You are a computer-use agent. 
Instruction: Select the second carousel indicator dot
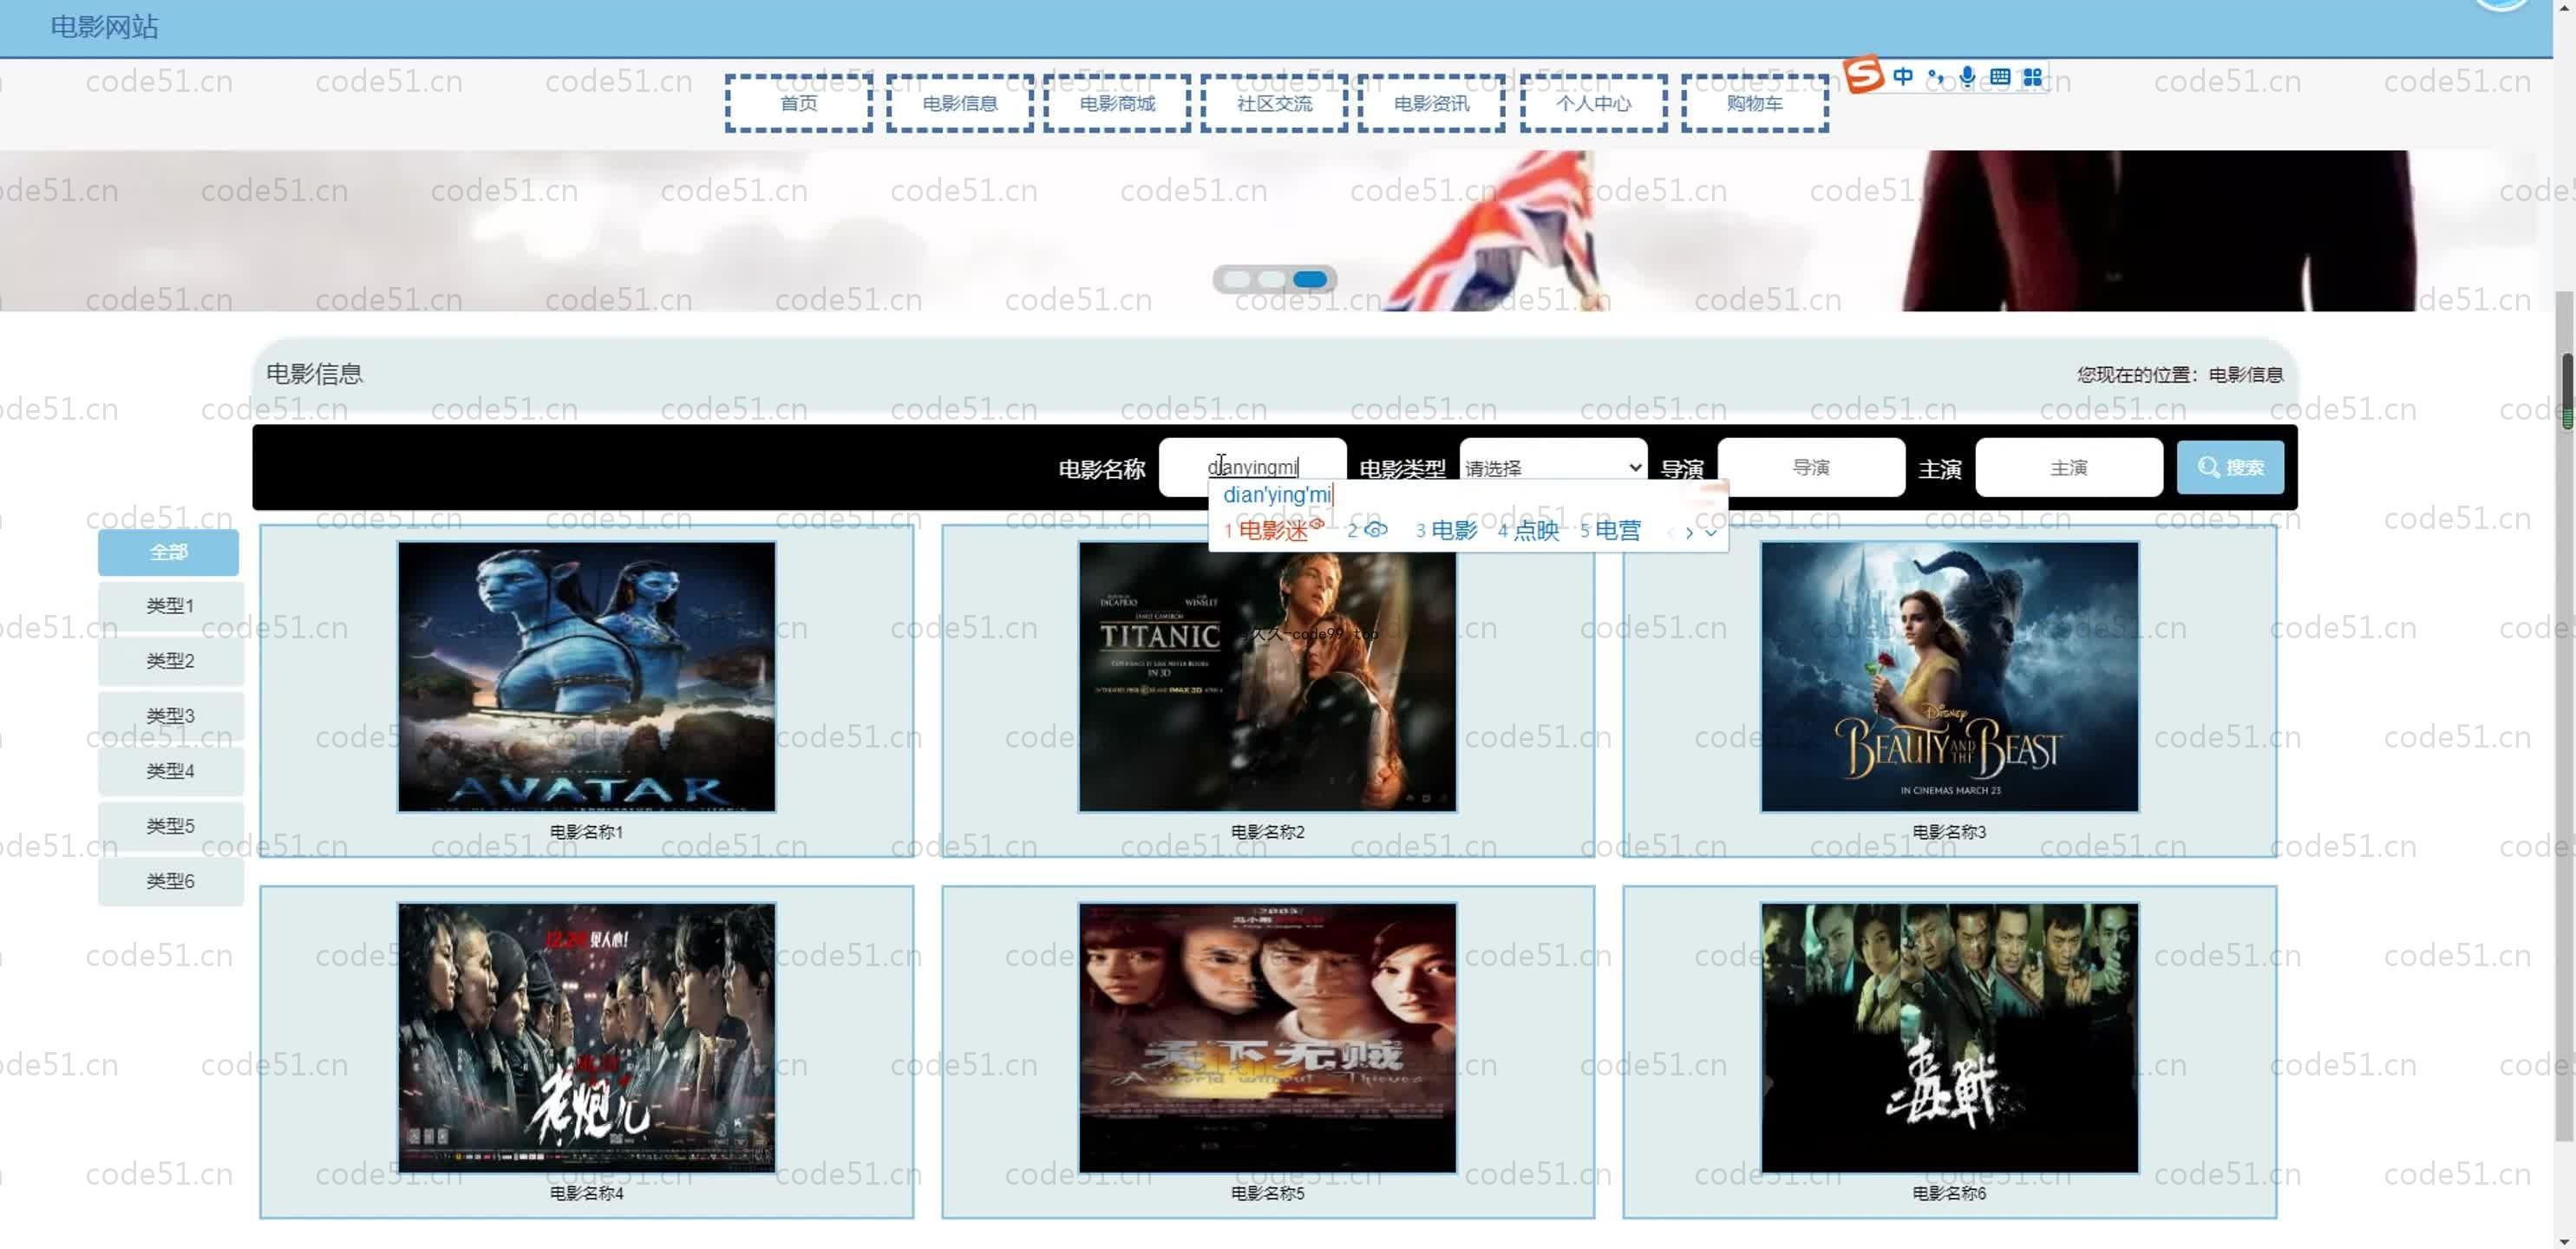pos(1272,279)
